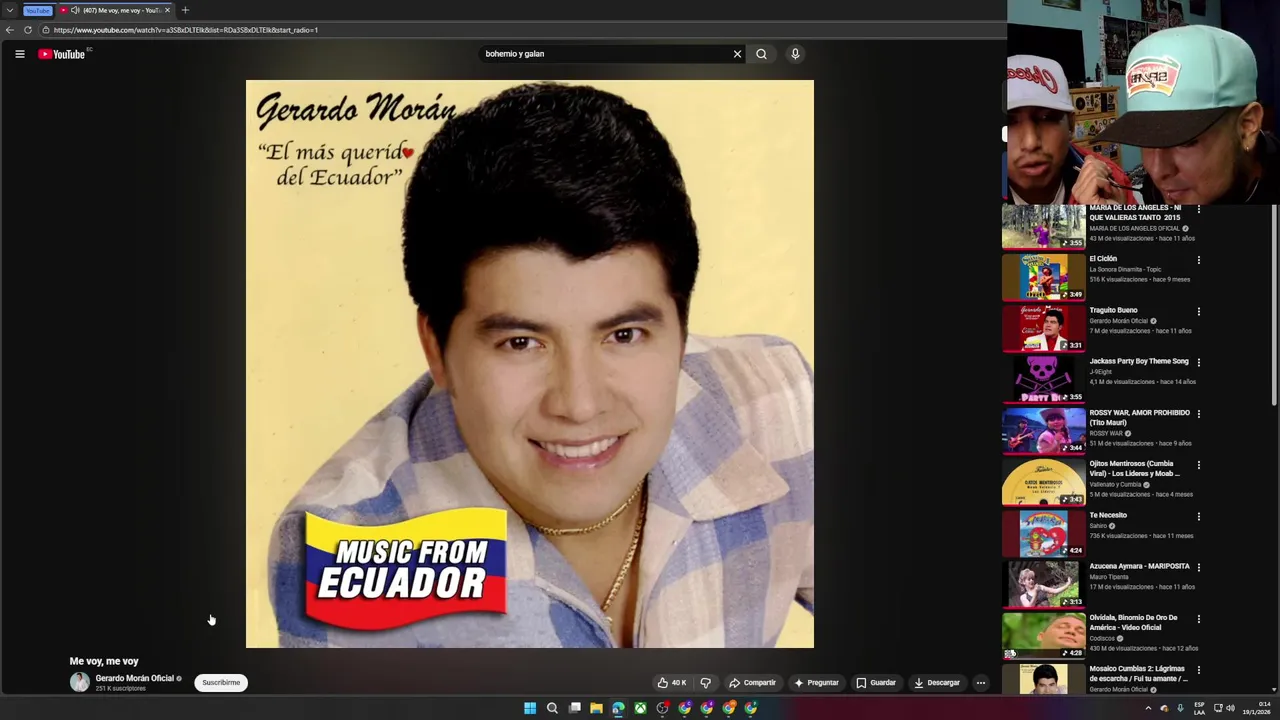Dislike the video with thumbs-down
Viewport: 1280px width, 720px height.
(706, 683)
